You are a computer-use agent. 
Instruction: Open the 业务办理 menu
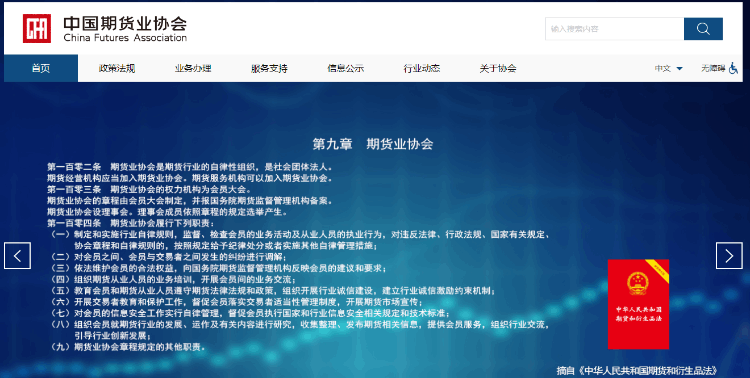pyautogui.click(x=193, y=68)
